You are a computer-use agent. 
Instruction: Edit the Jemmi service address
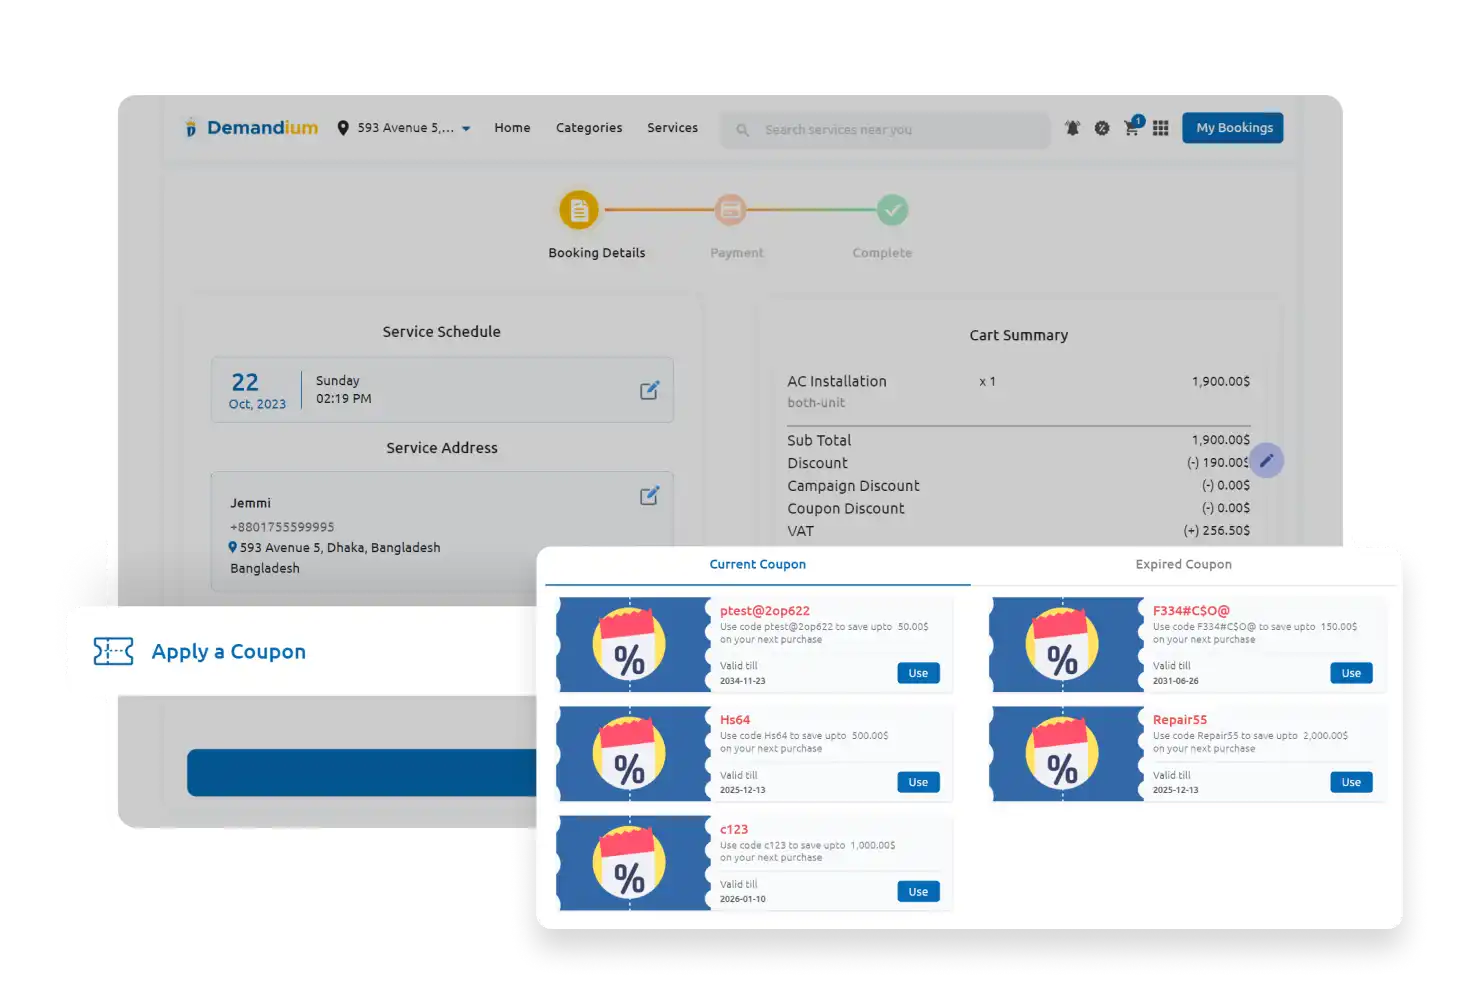649,495
